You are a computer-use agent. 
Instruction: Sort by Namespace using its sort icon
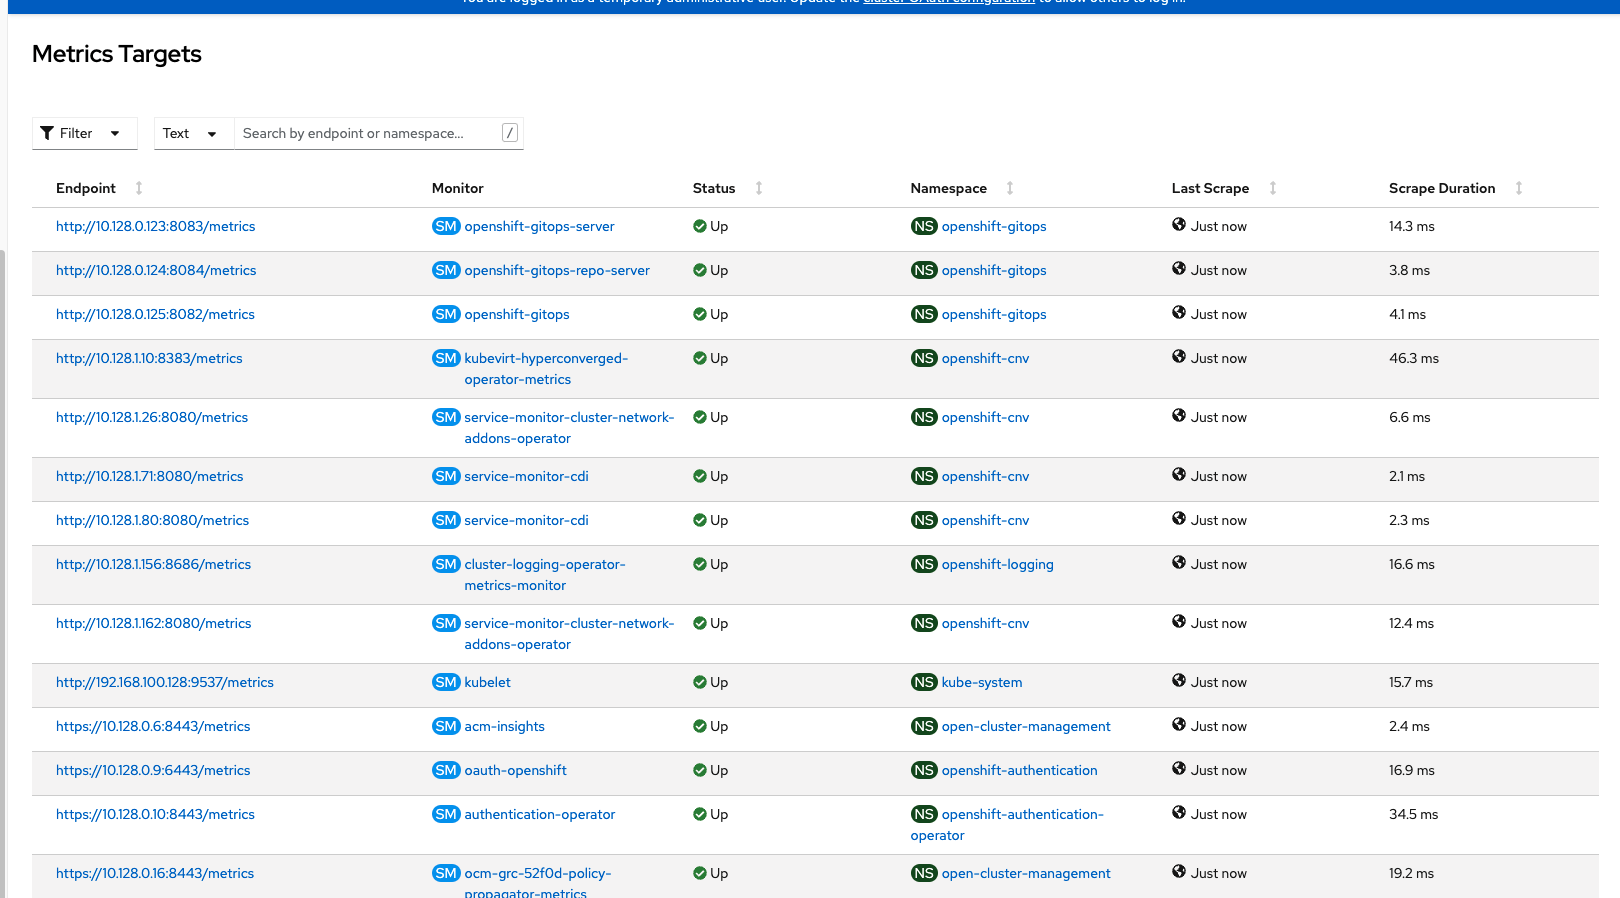point(1010,188)
